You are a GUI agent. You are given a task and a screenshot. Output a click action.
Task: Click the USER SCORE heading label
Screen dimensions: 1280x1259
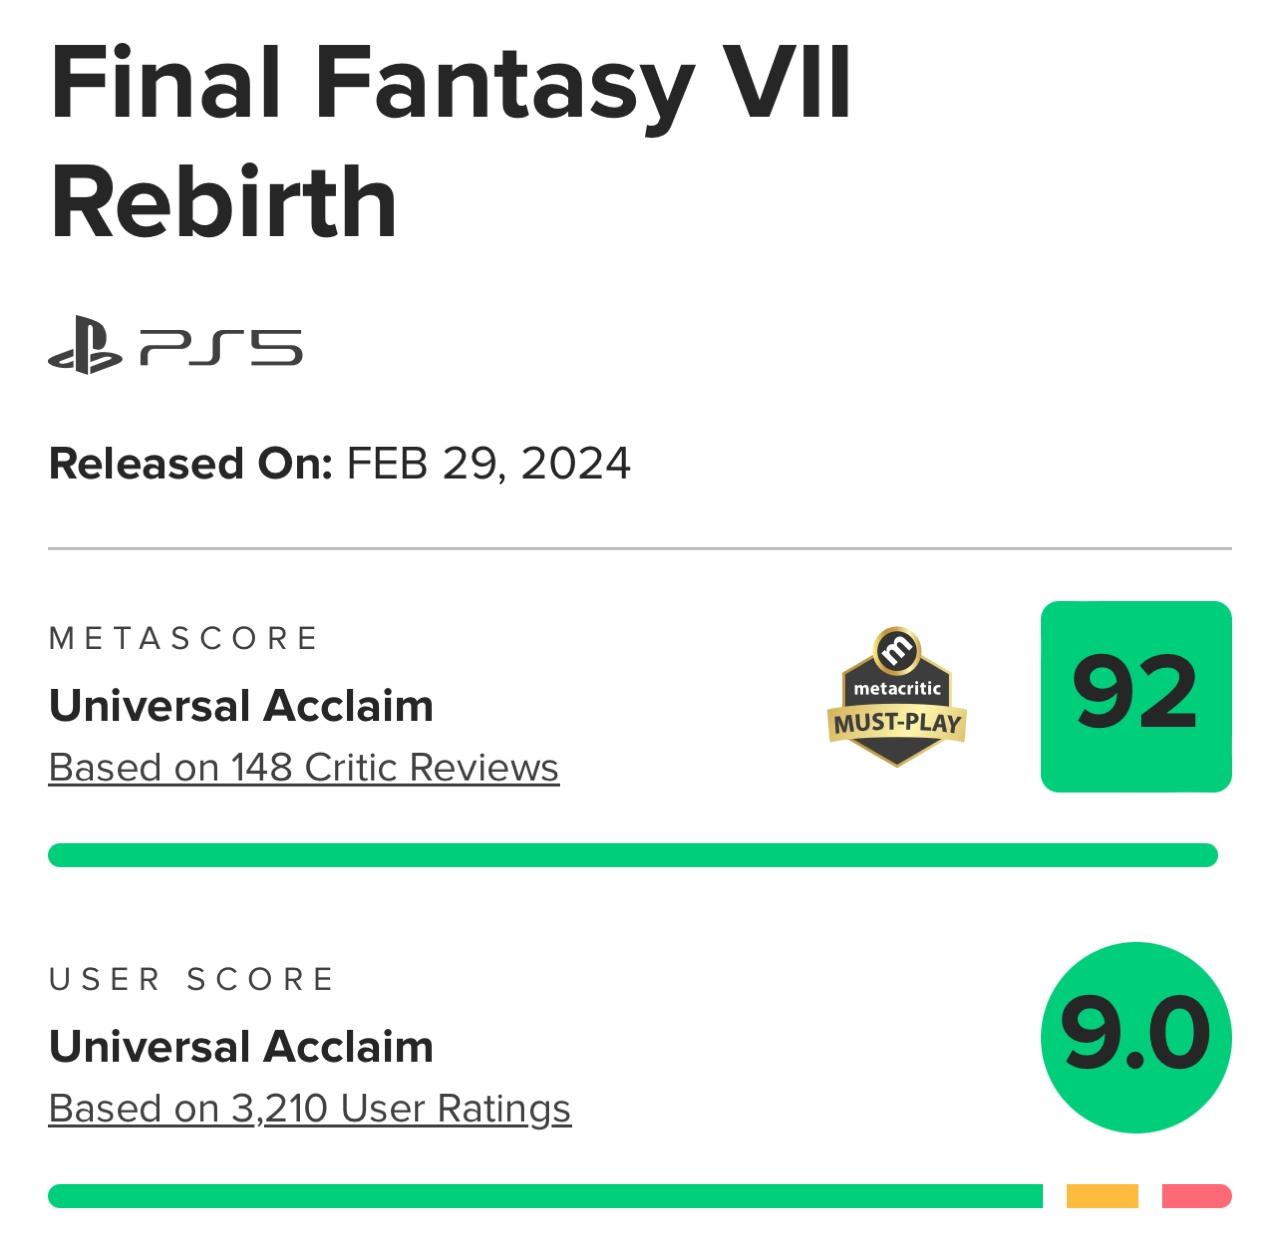point(191,979)
